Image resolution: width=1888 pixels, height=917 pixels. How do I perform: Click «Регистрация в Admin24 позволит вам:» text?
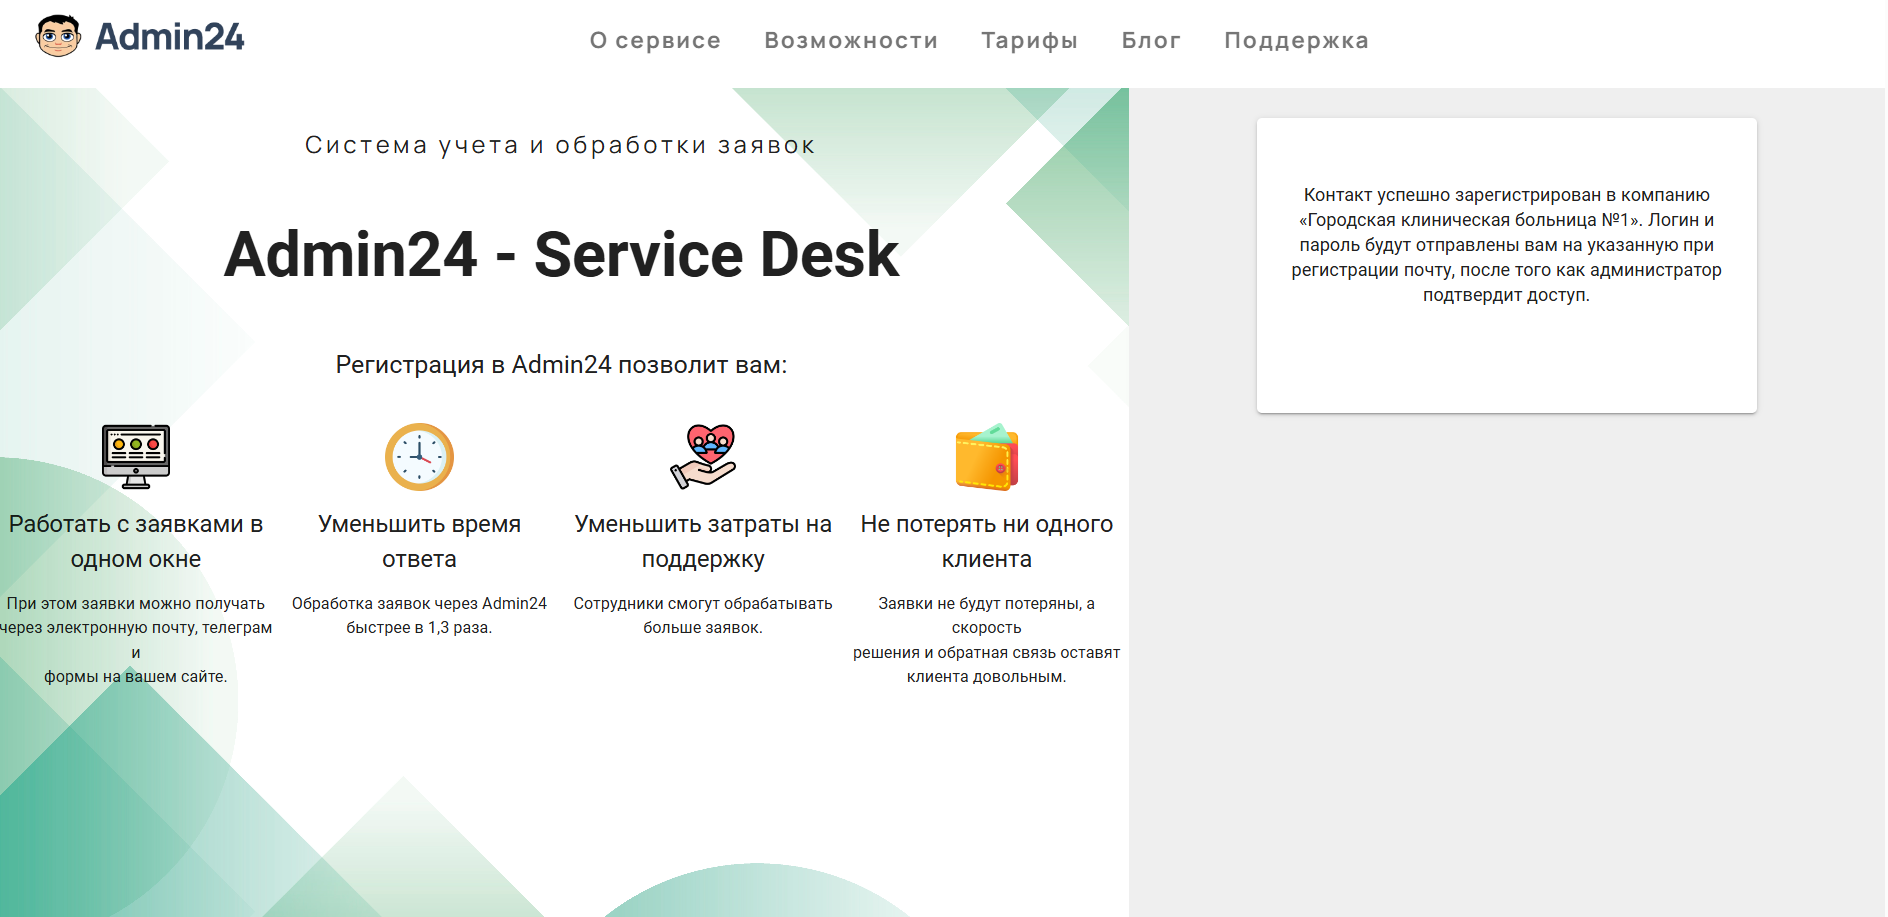click(x=561, y=365)
